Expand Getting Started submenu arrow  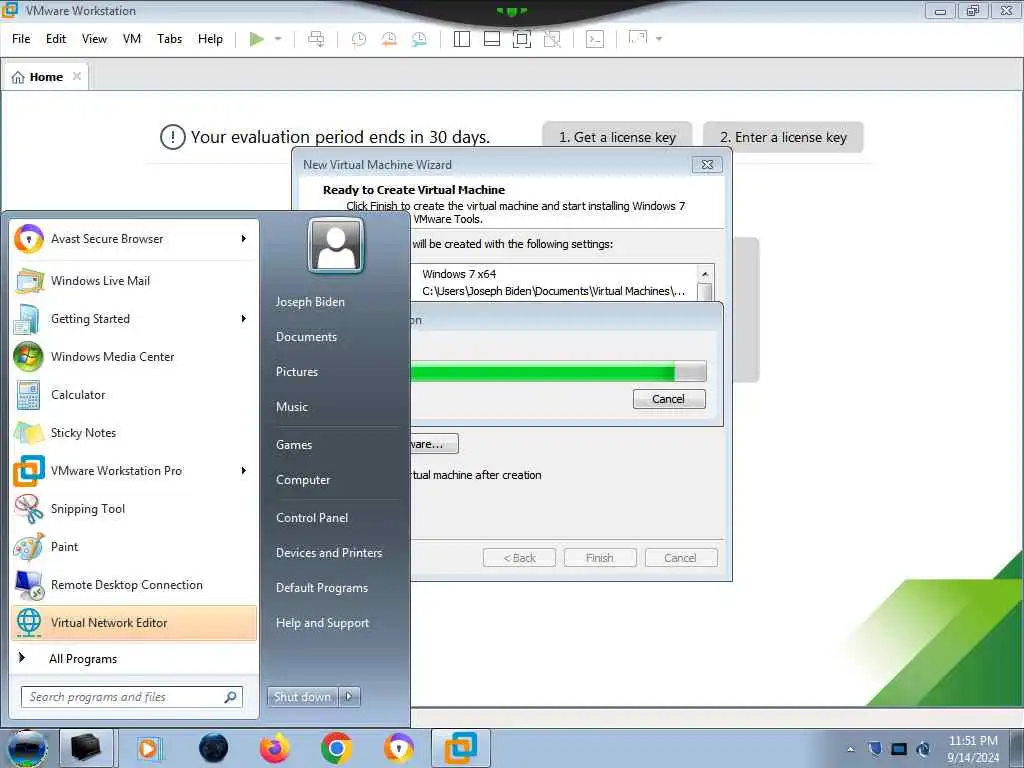244,319
